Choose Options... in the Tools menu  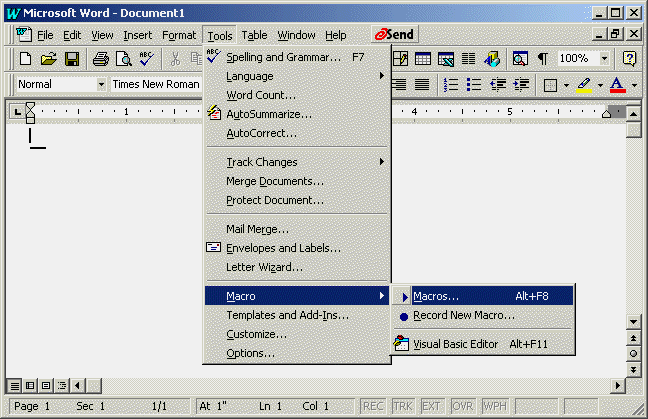pyautogui.click(x=250, y=353)
